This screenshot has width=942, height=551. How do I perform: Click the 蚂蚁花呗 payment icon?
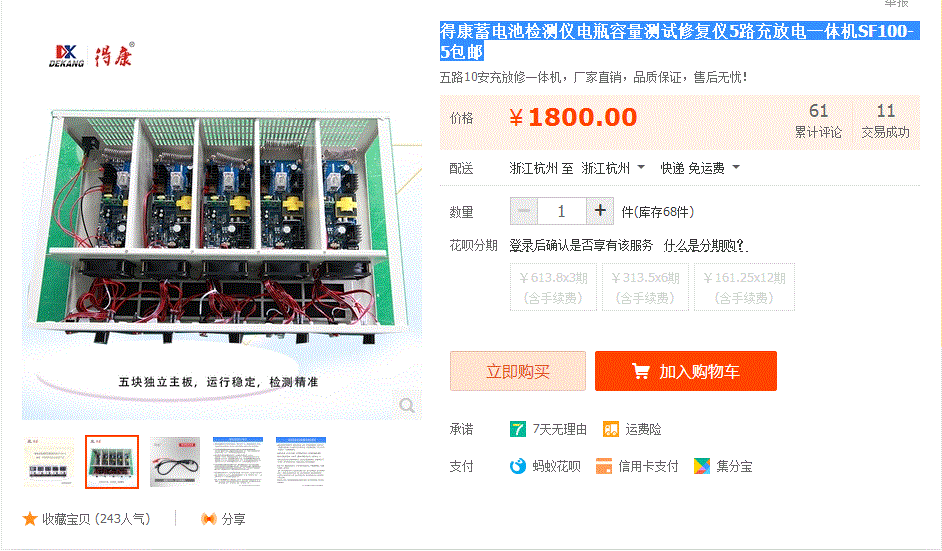517,466
